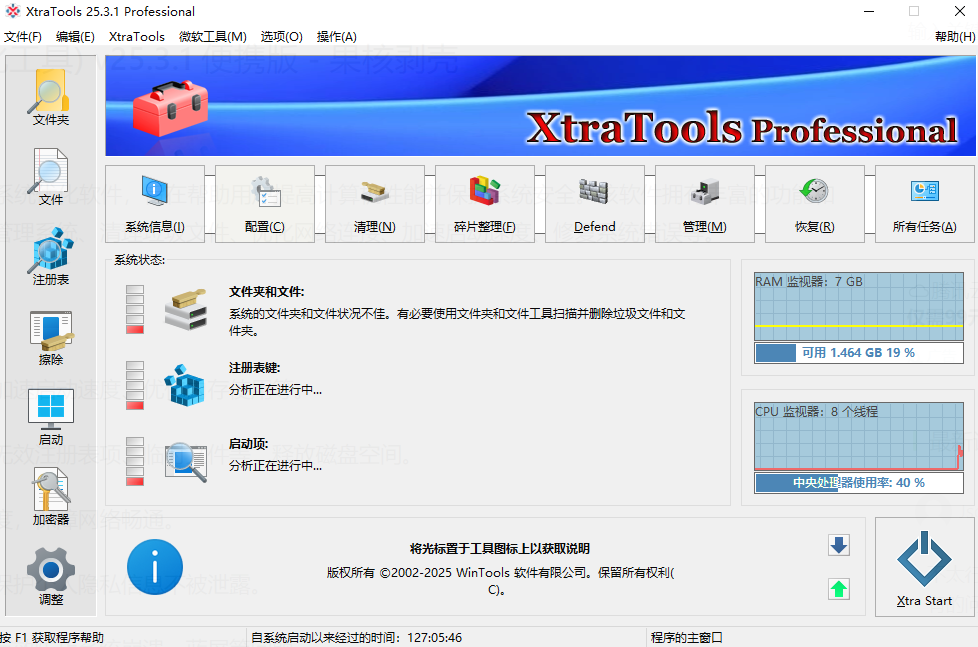
Task: Open the 调整 tweak tool at bottom left
Action: coord(49,572)
